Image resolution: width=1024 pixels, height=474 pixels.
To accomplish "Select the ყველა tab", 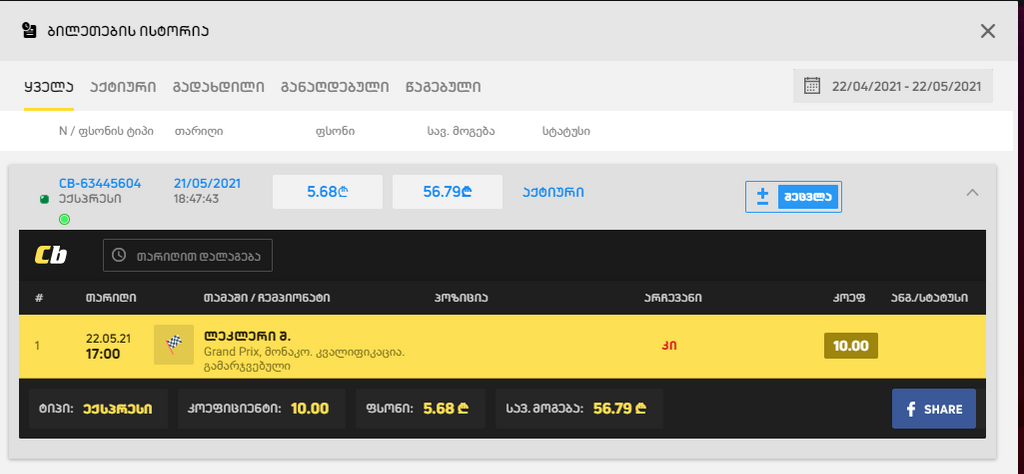I will (x=49, y=87).
